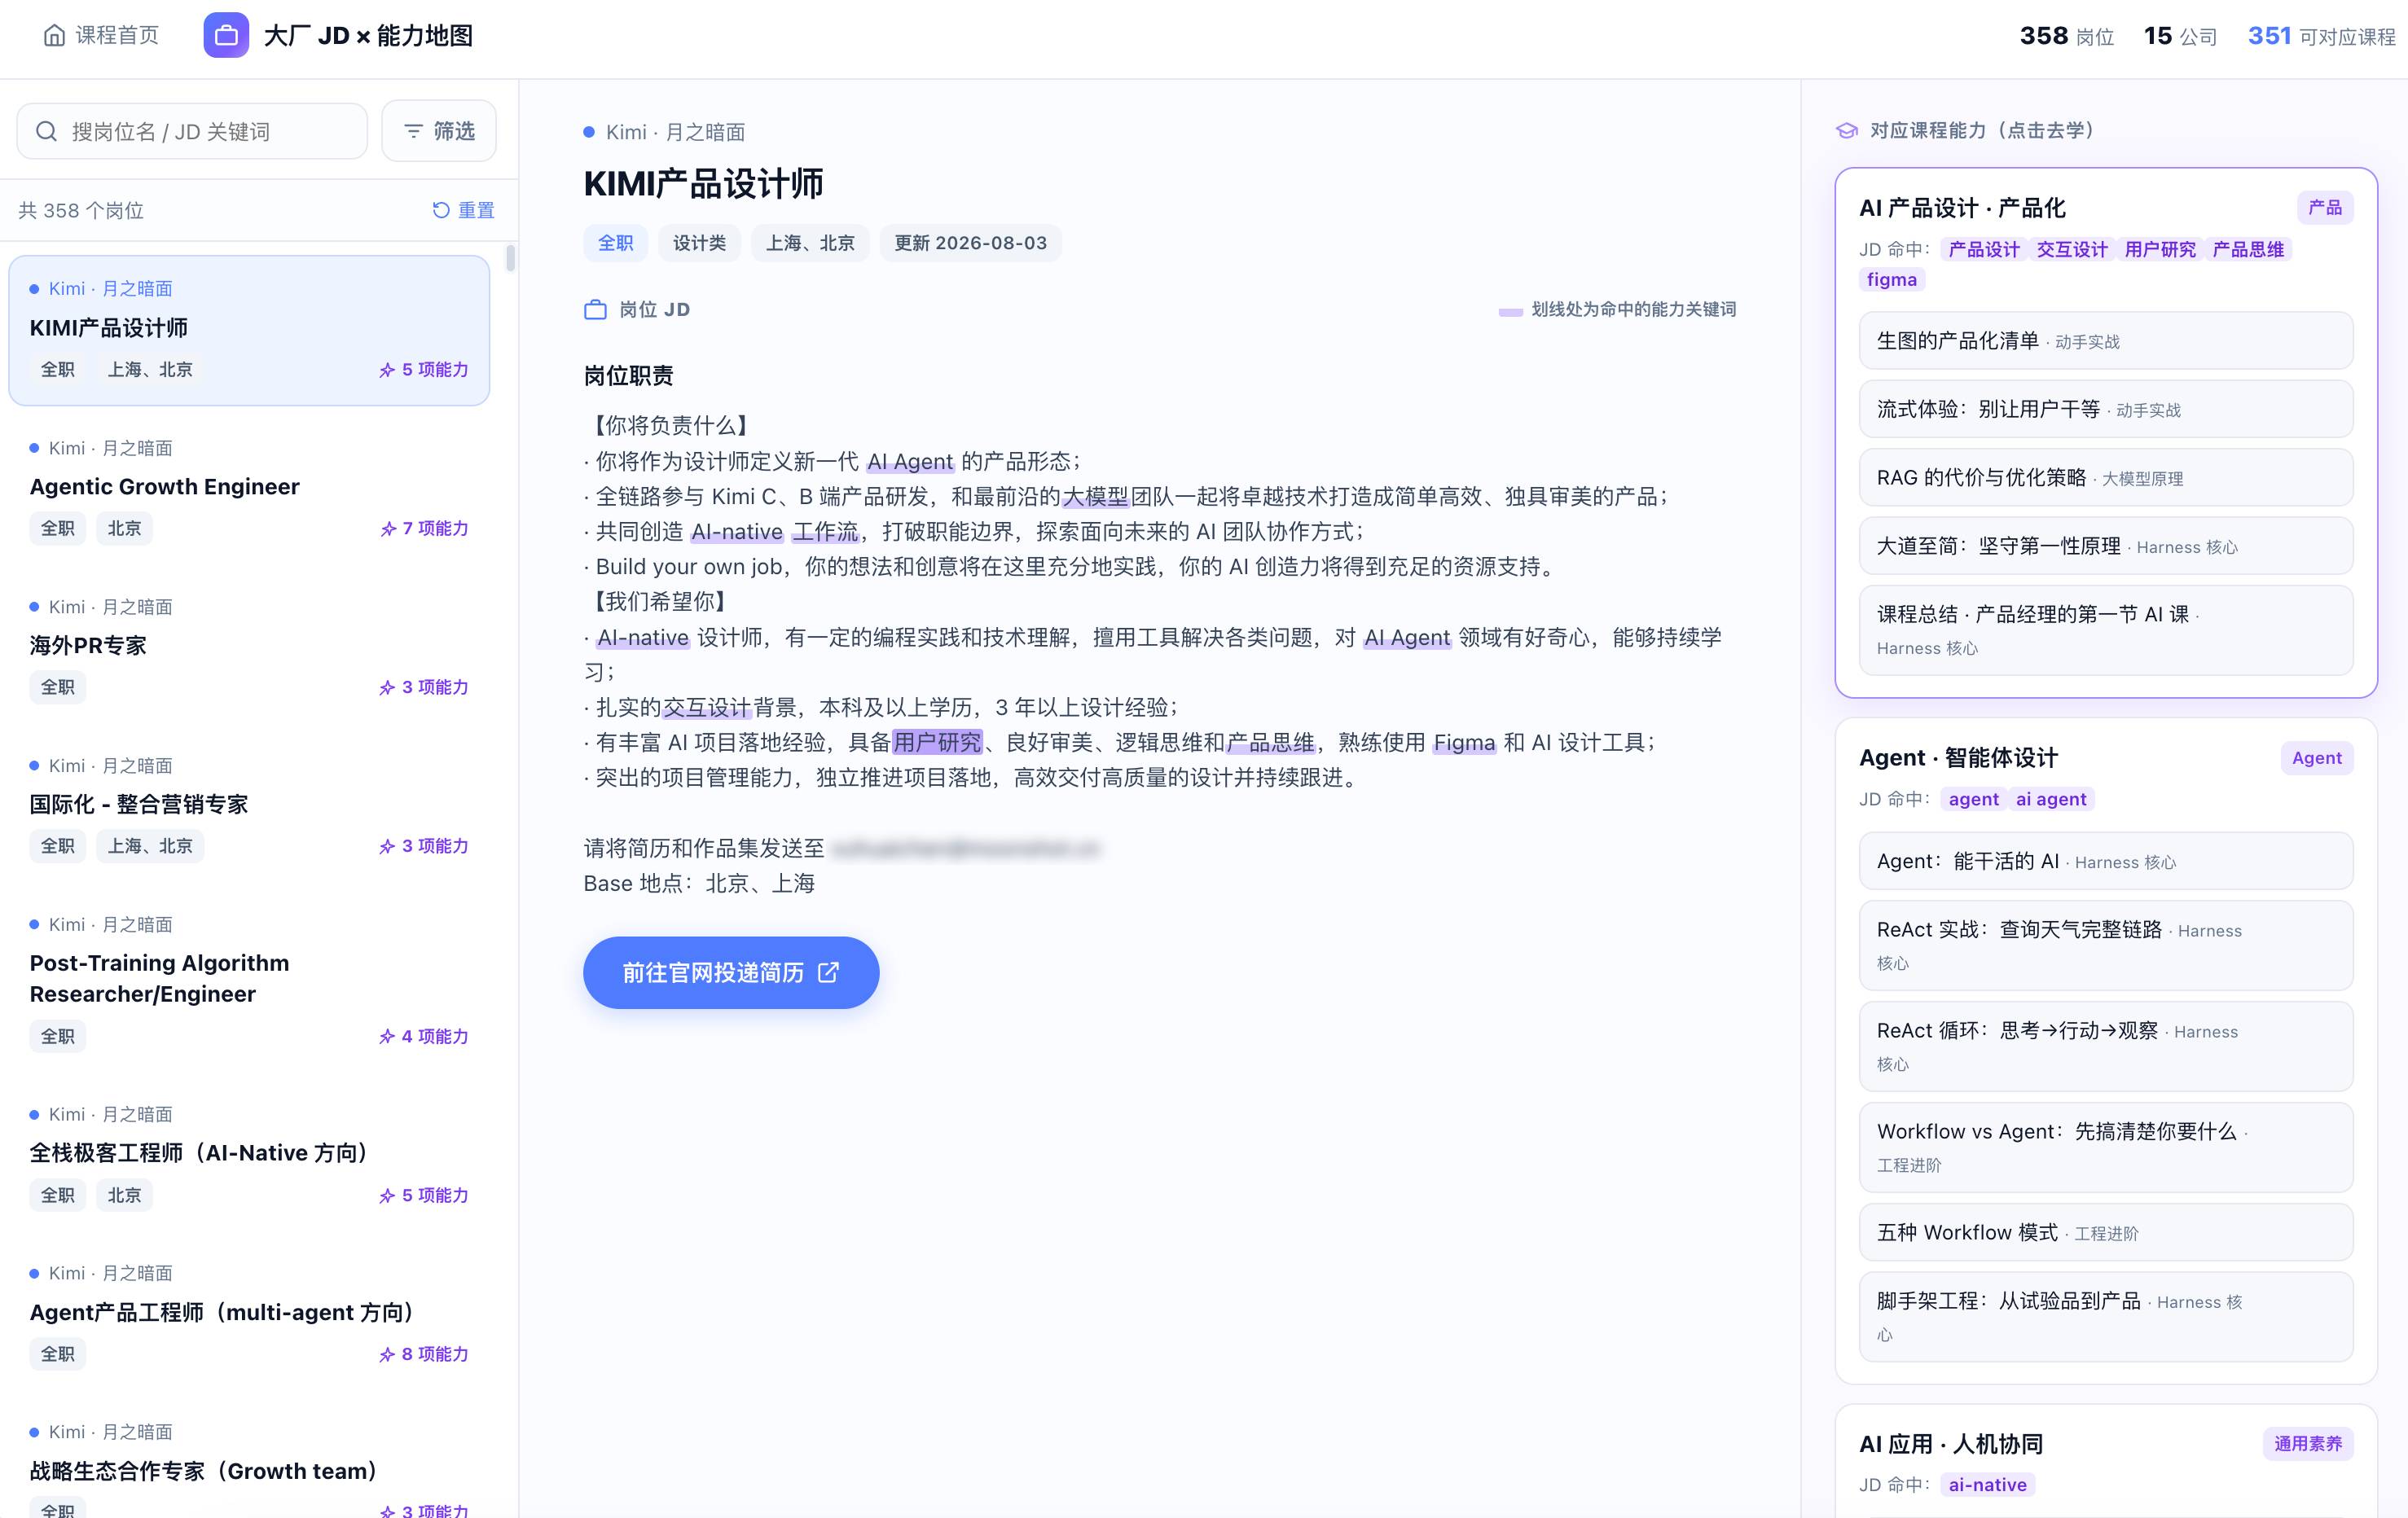Open 大道至简：坚守第一性原理 course

[x=2106, y=546]
